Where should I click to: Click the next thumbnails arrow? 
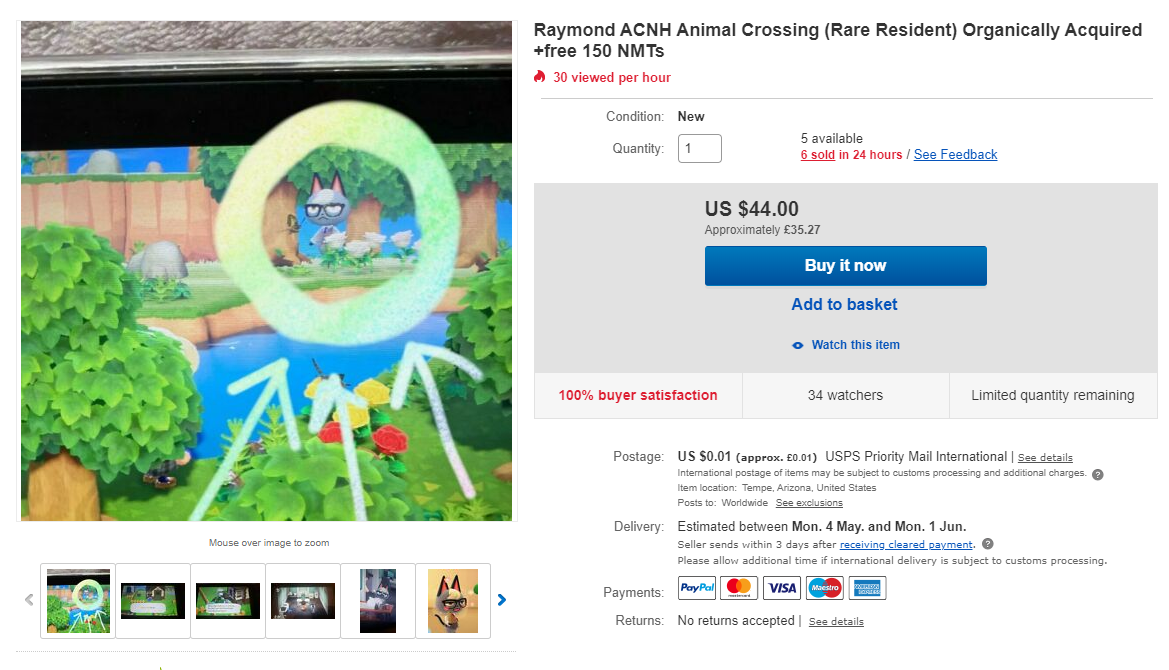[x=502, y=600]
